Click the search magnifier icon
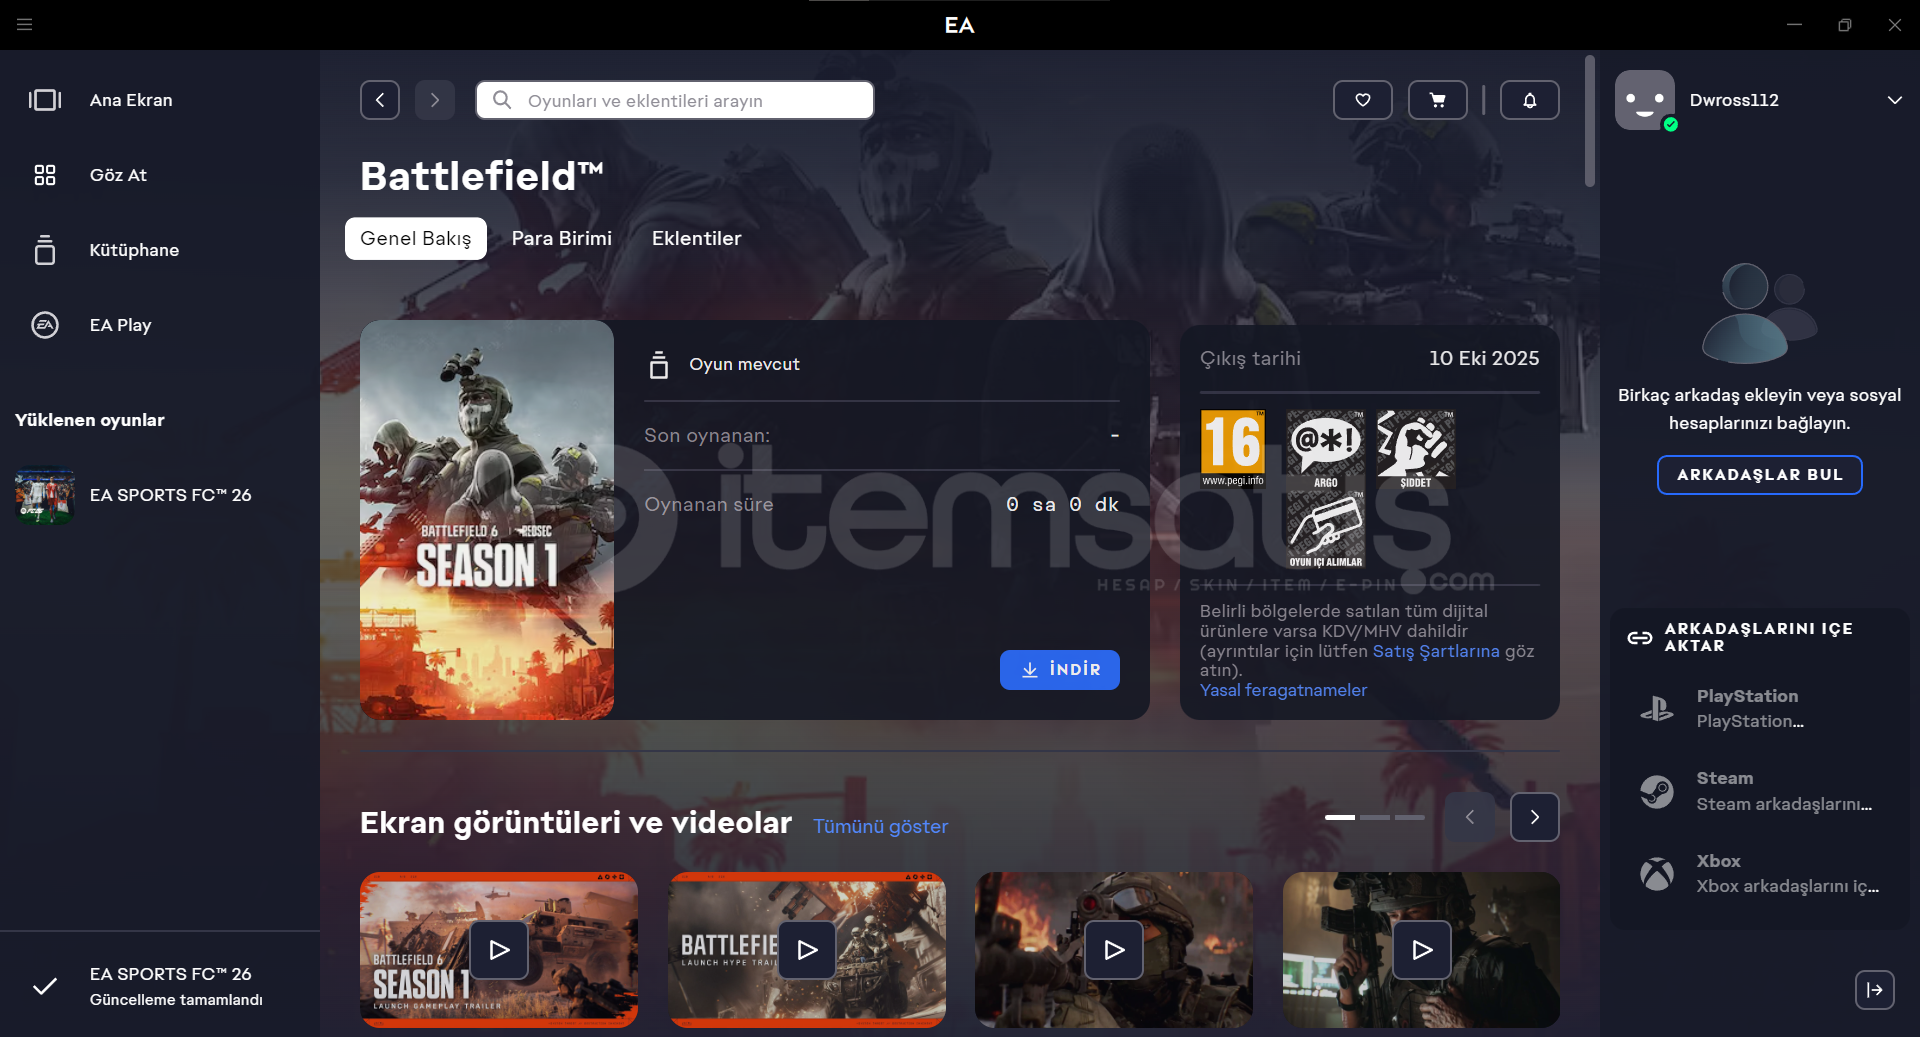1920x1037 pixels. (x=502, y=100)
